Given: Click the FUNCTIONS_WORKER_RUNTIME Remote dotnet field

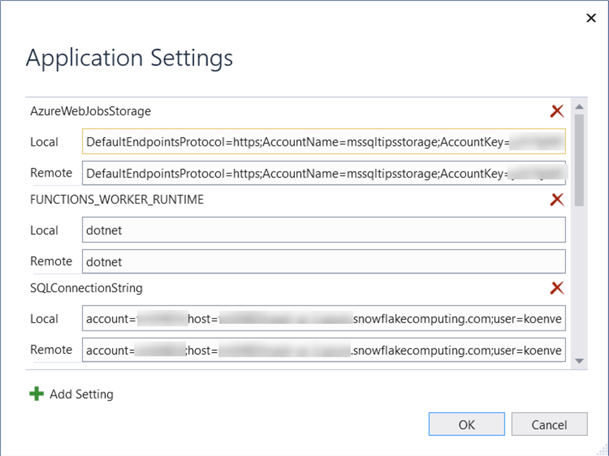Looking at the screenshot, I should tap(324, 261).
